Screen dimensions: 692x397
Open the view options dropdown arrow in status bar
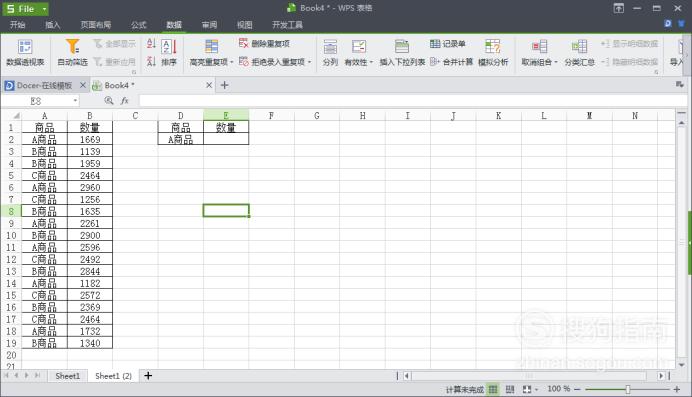tap(536, 389)
